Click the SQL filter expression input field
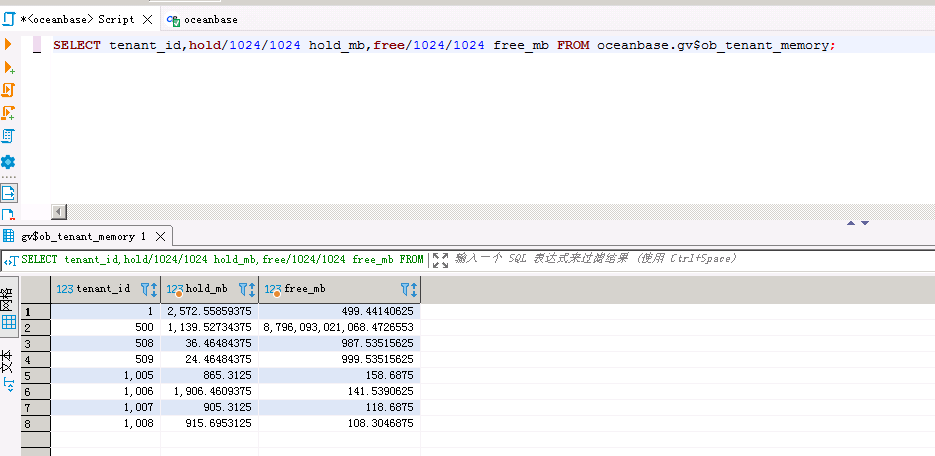This screenshot has height=456, width=935. pyautogui.click(x=692, y=259)
